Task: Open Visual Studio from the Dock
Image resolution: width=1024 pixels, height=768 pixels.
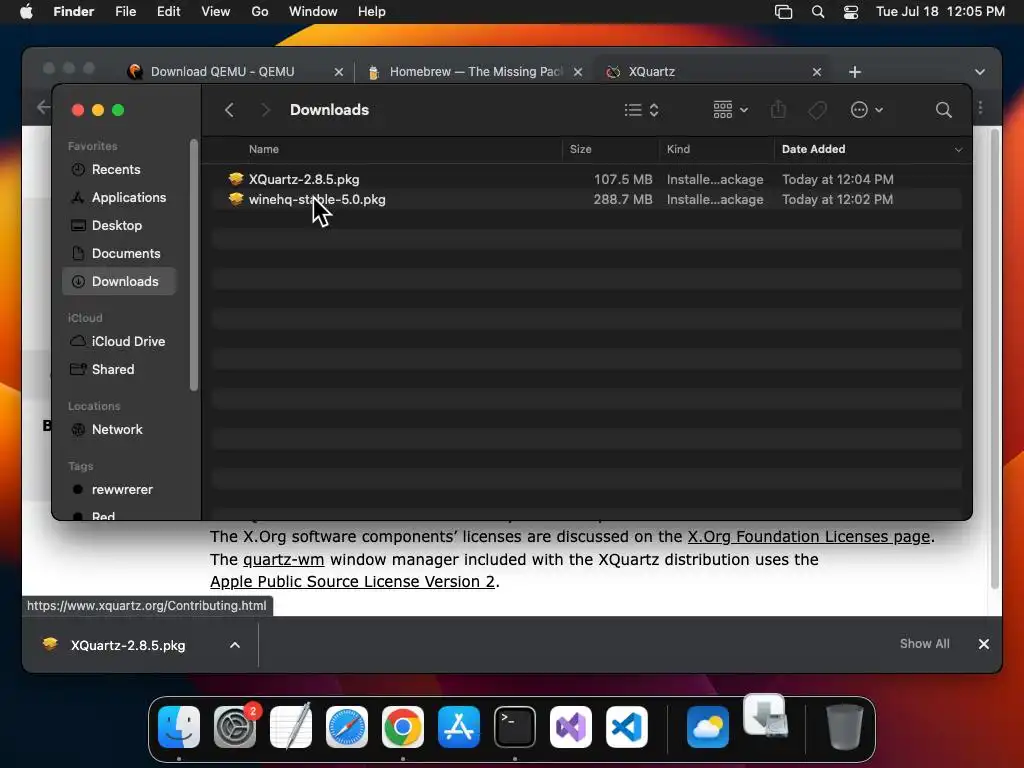Action: pyautogui.click(x=571, y=727)
